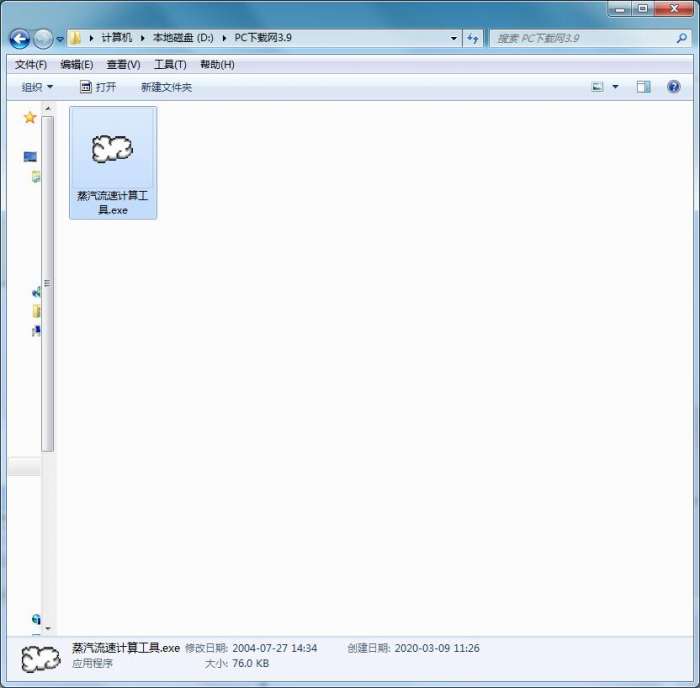Expand the arrow before 计算机 breadcrumb
The image size is (700, 688).
pyautogui.click(x=91, y=38)
